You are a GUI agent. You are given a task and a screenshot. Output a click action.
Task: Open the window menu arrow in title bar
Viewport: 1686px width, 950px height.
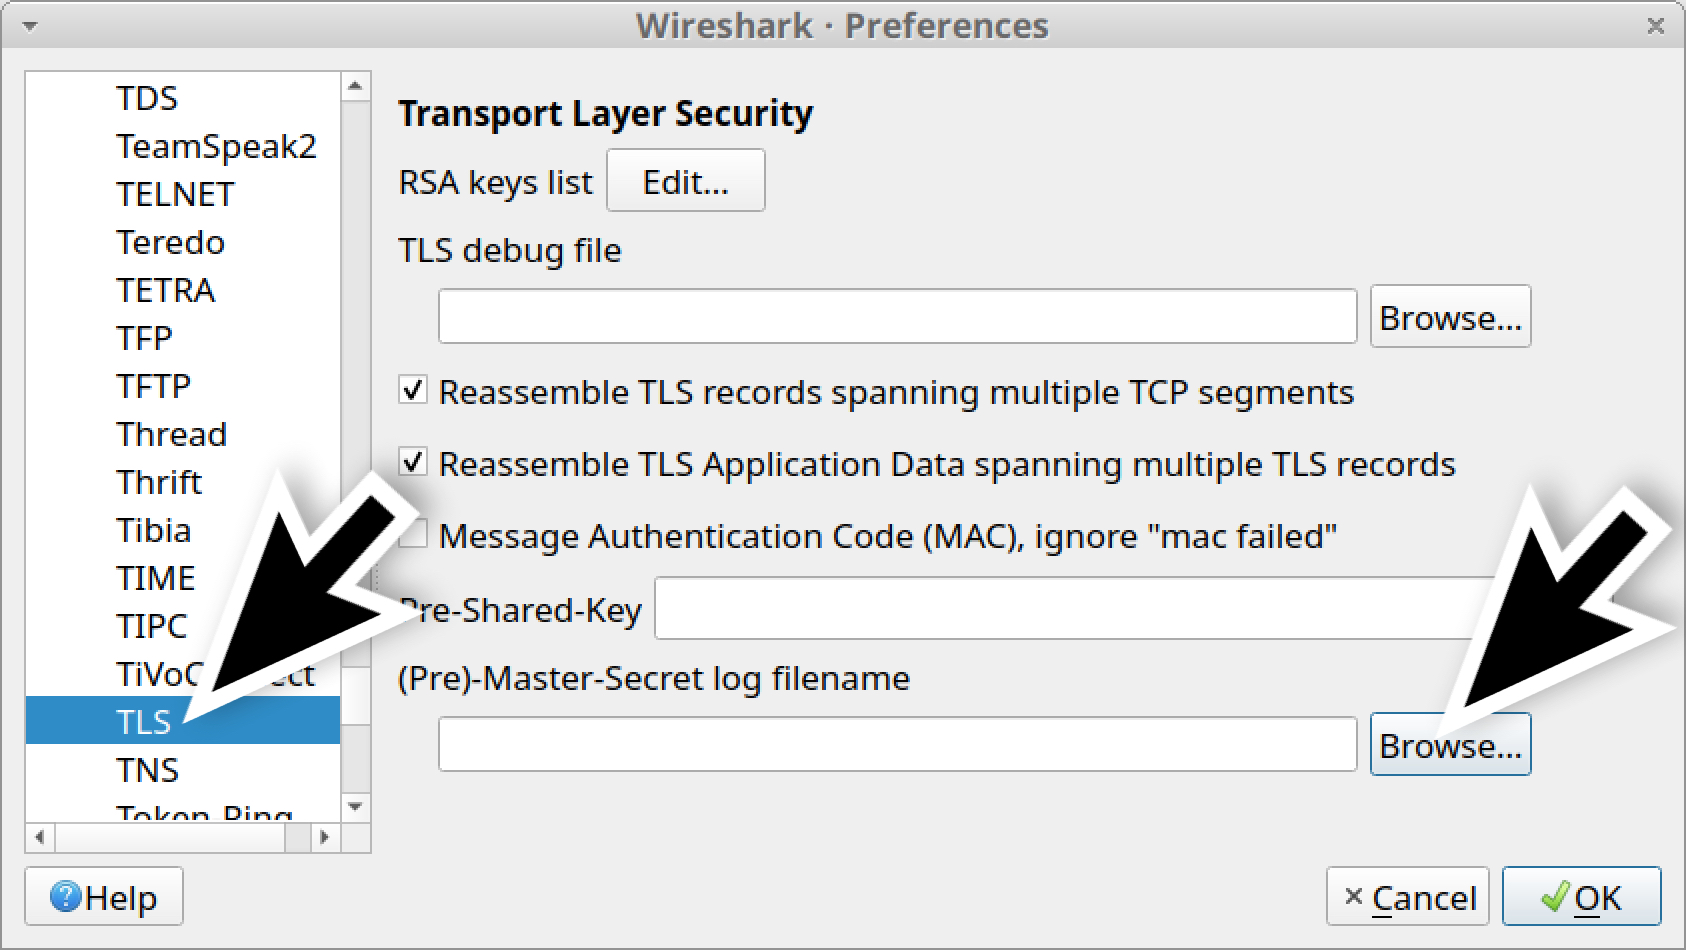coord(30,26)
